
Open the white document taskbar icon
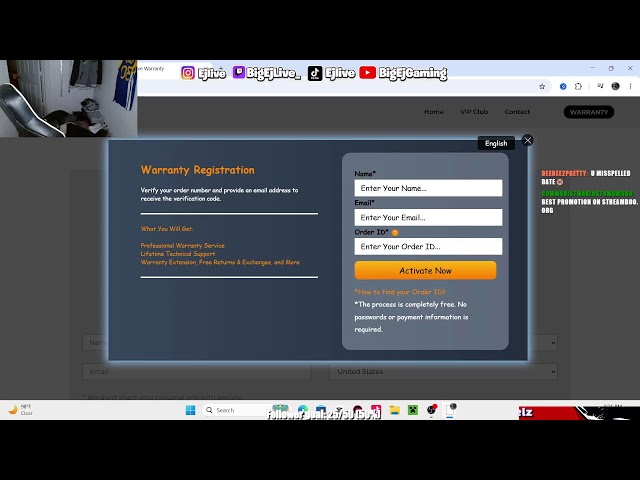(450, 410)
